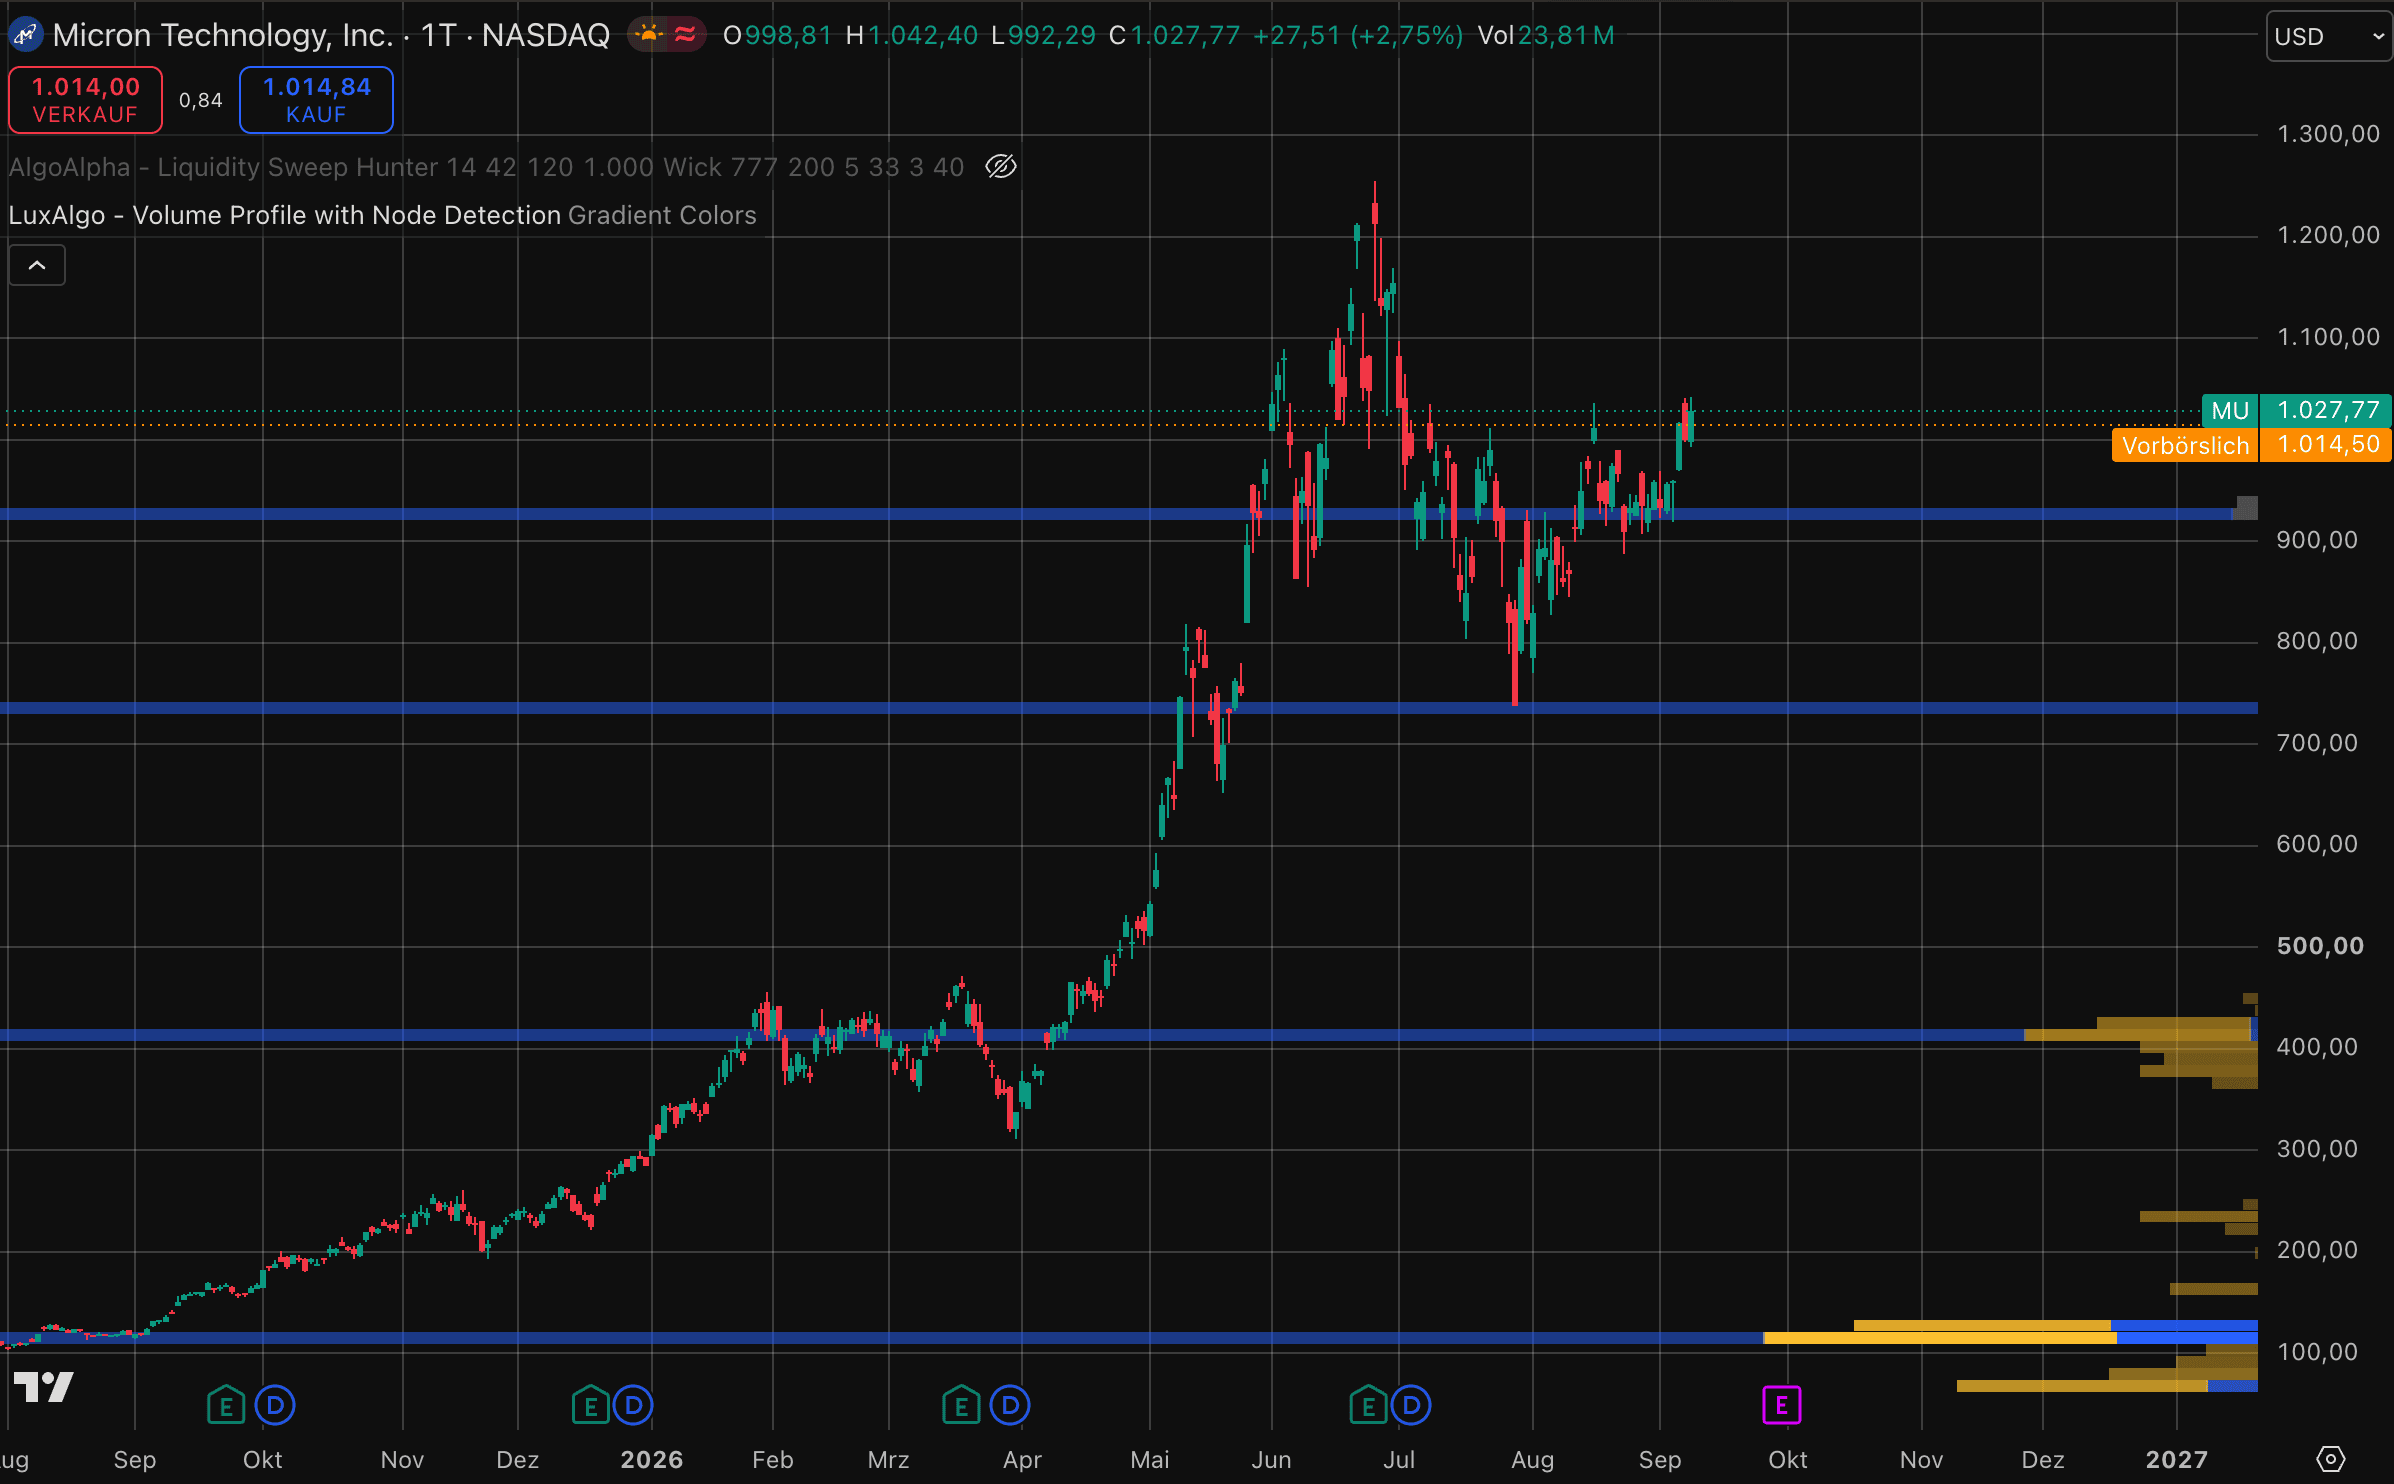
Task: Open the purple upcoming earnings marker E
Action: (x=1781, y=1405)
